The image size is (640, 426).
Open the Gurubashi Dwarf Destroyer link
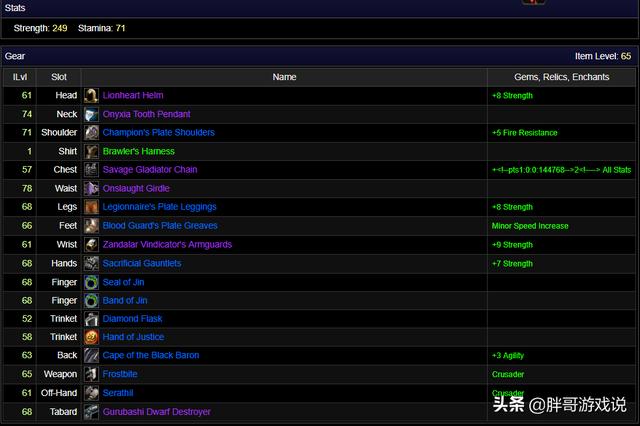point(157,412)
